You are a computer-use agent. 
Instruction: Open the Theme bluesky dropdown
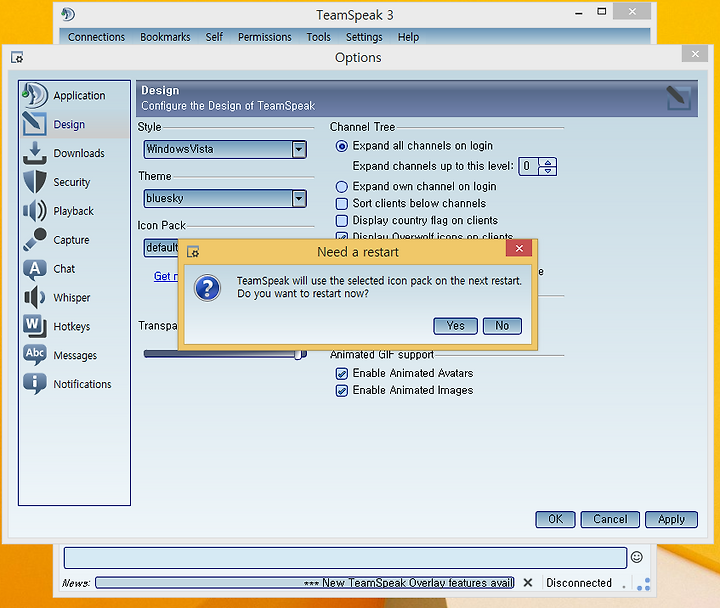click(225, 198)
